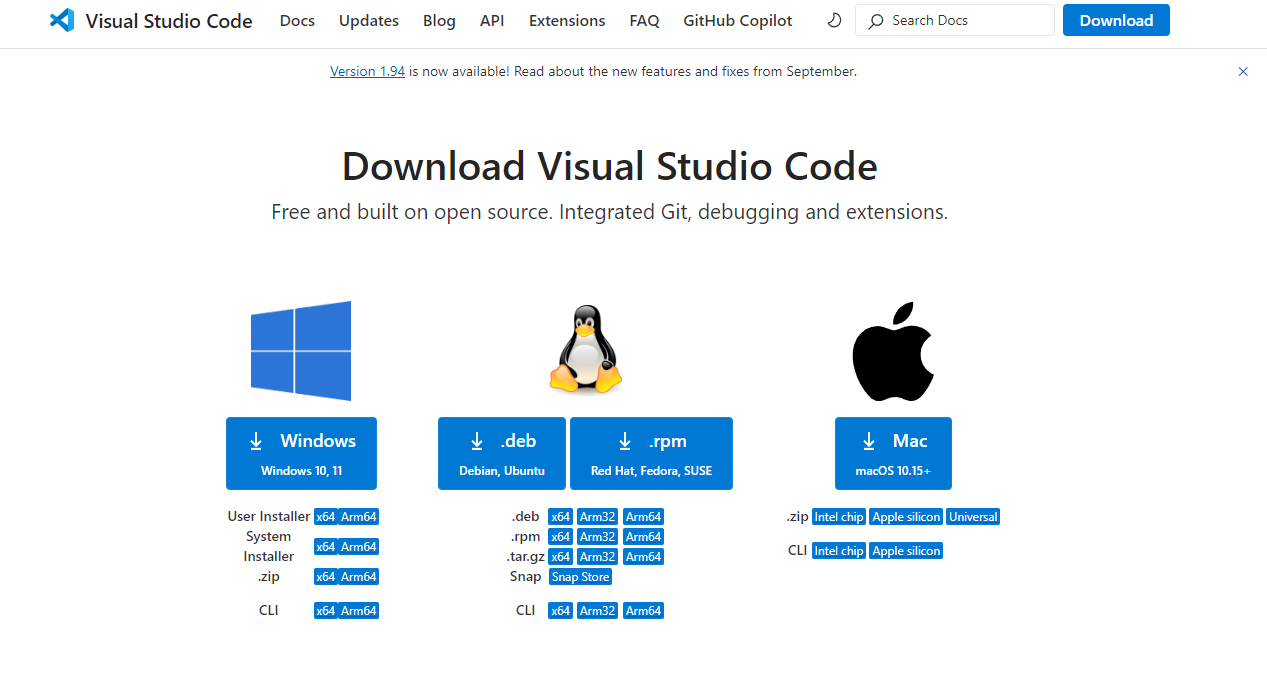Select Mac .zip Universal download

coord(974,517)
